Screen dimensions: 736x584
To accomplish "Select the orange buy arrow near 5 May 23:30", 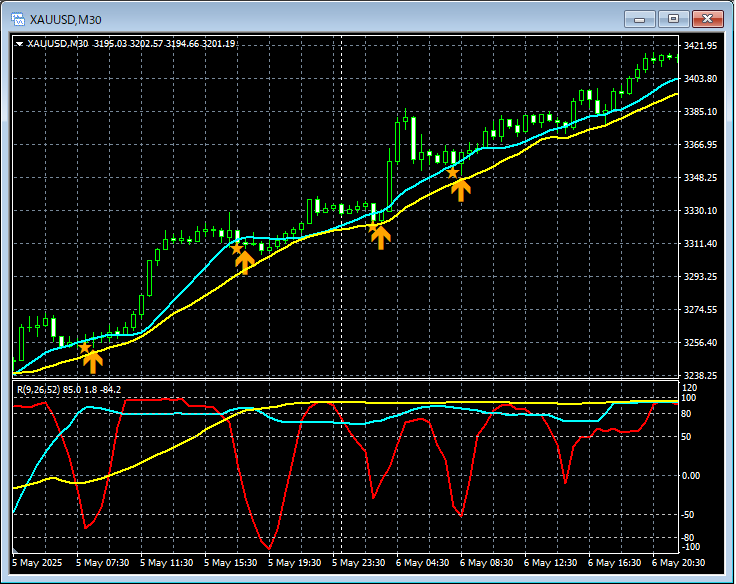I will click(381, 238).
